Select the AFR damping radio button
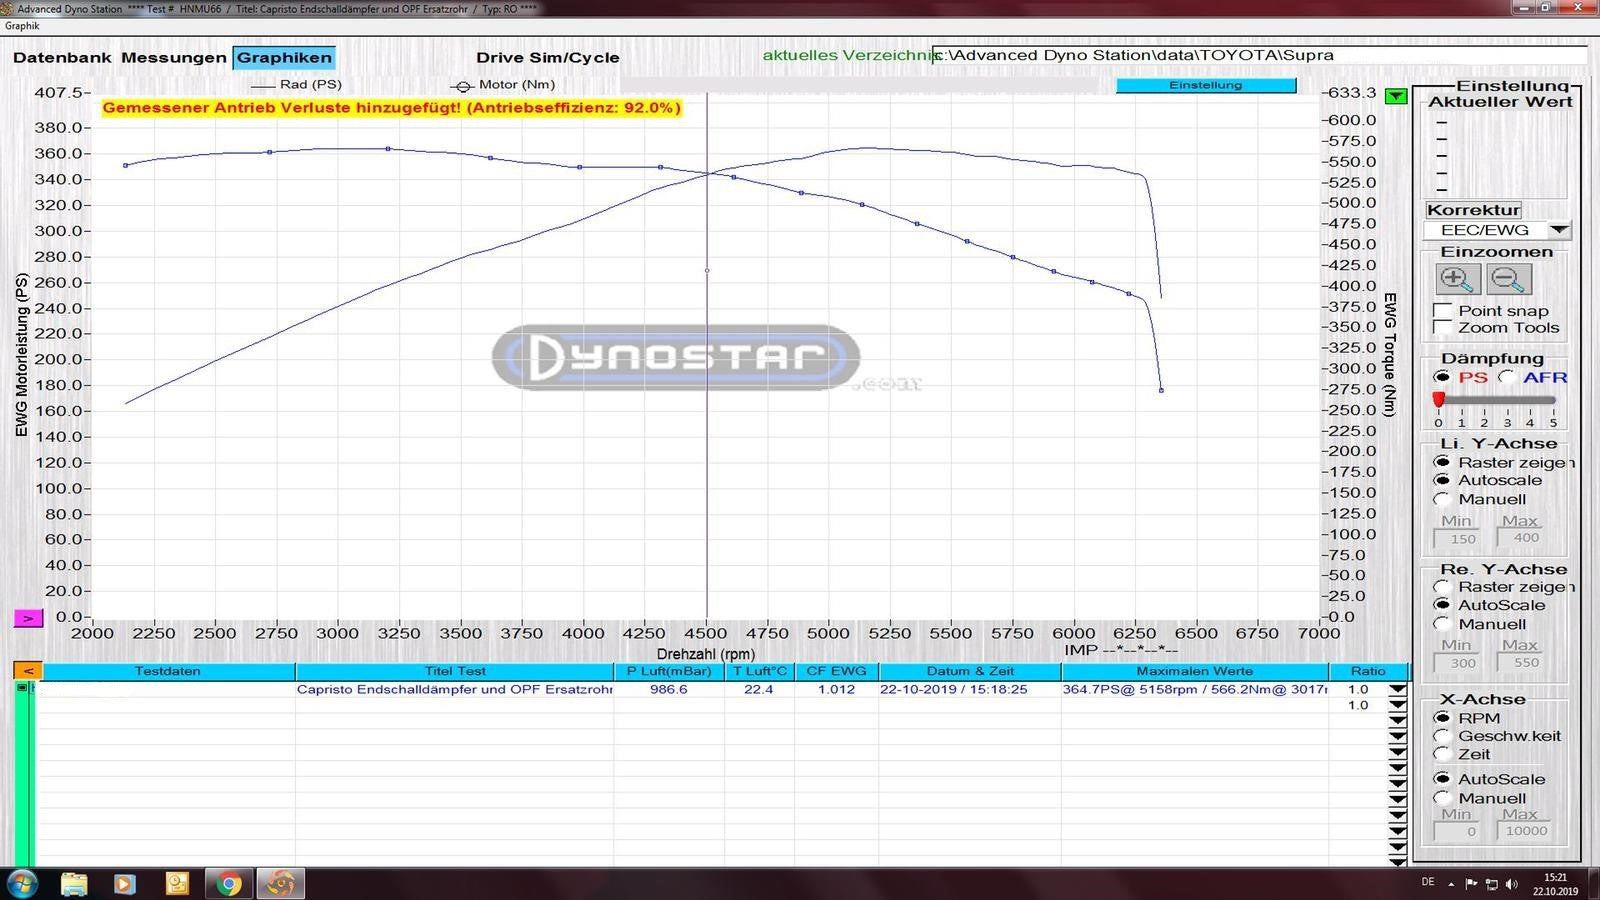The height and width of the screenshot is (900, 1600). 1507,377
